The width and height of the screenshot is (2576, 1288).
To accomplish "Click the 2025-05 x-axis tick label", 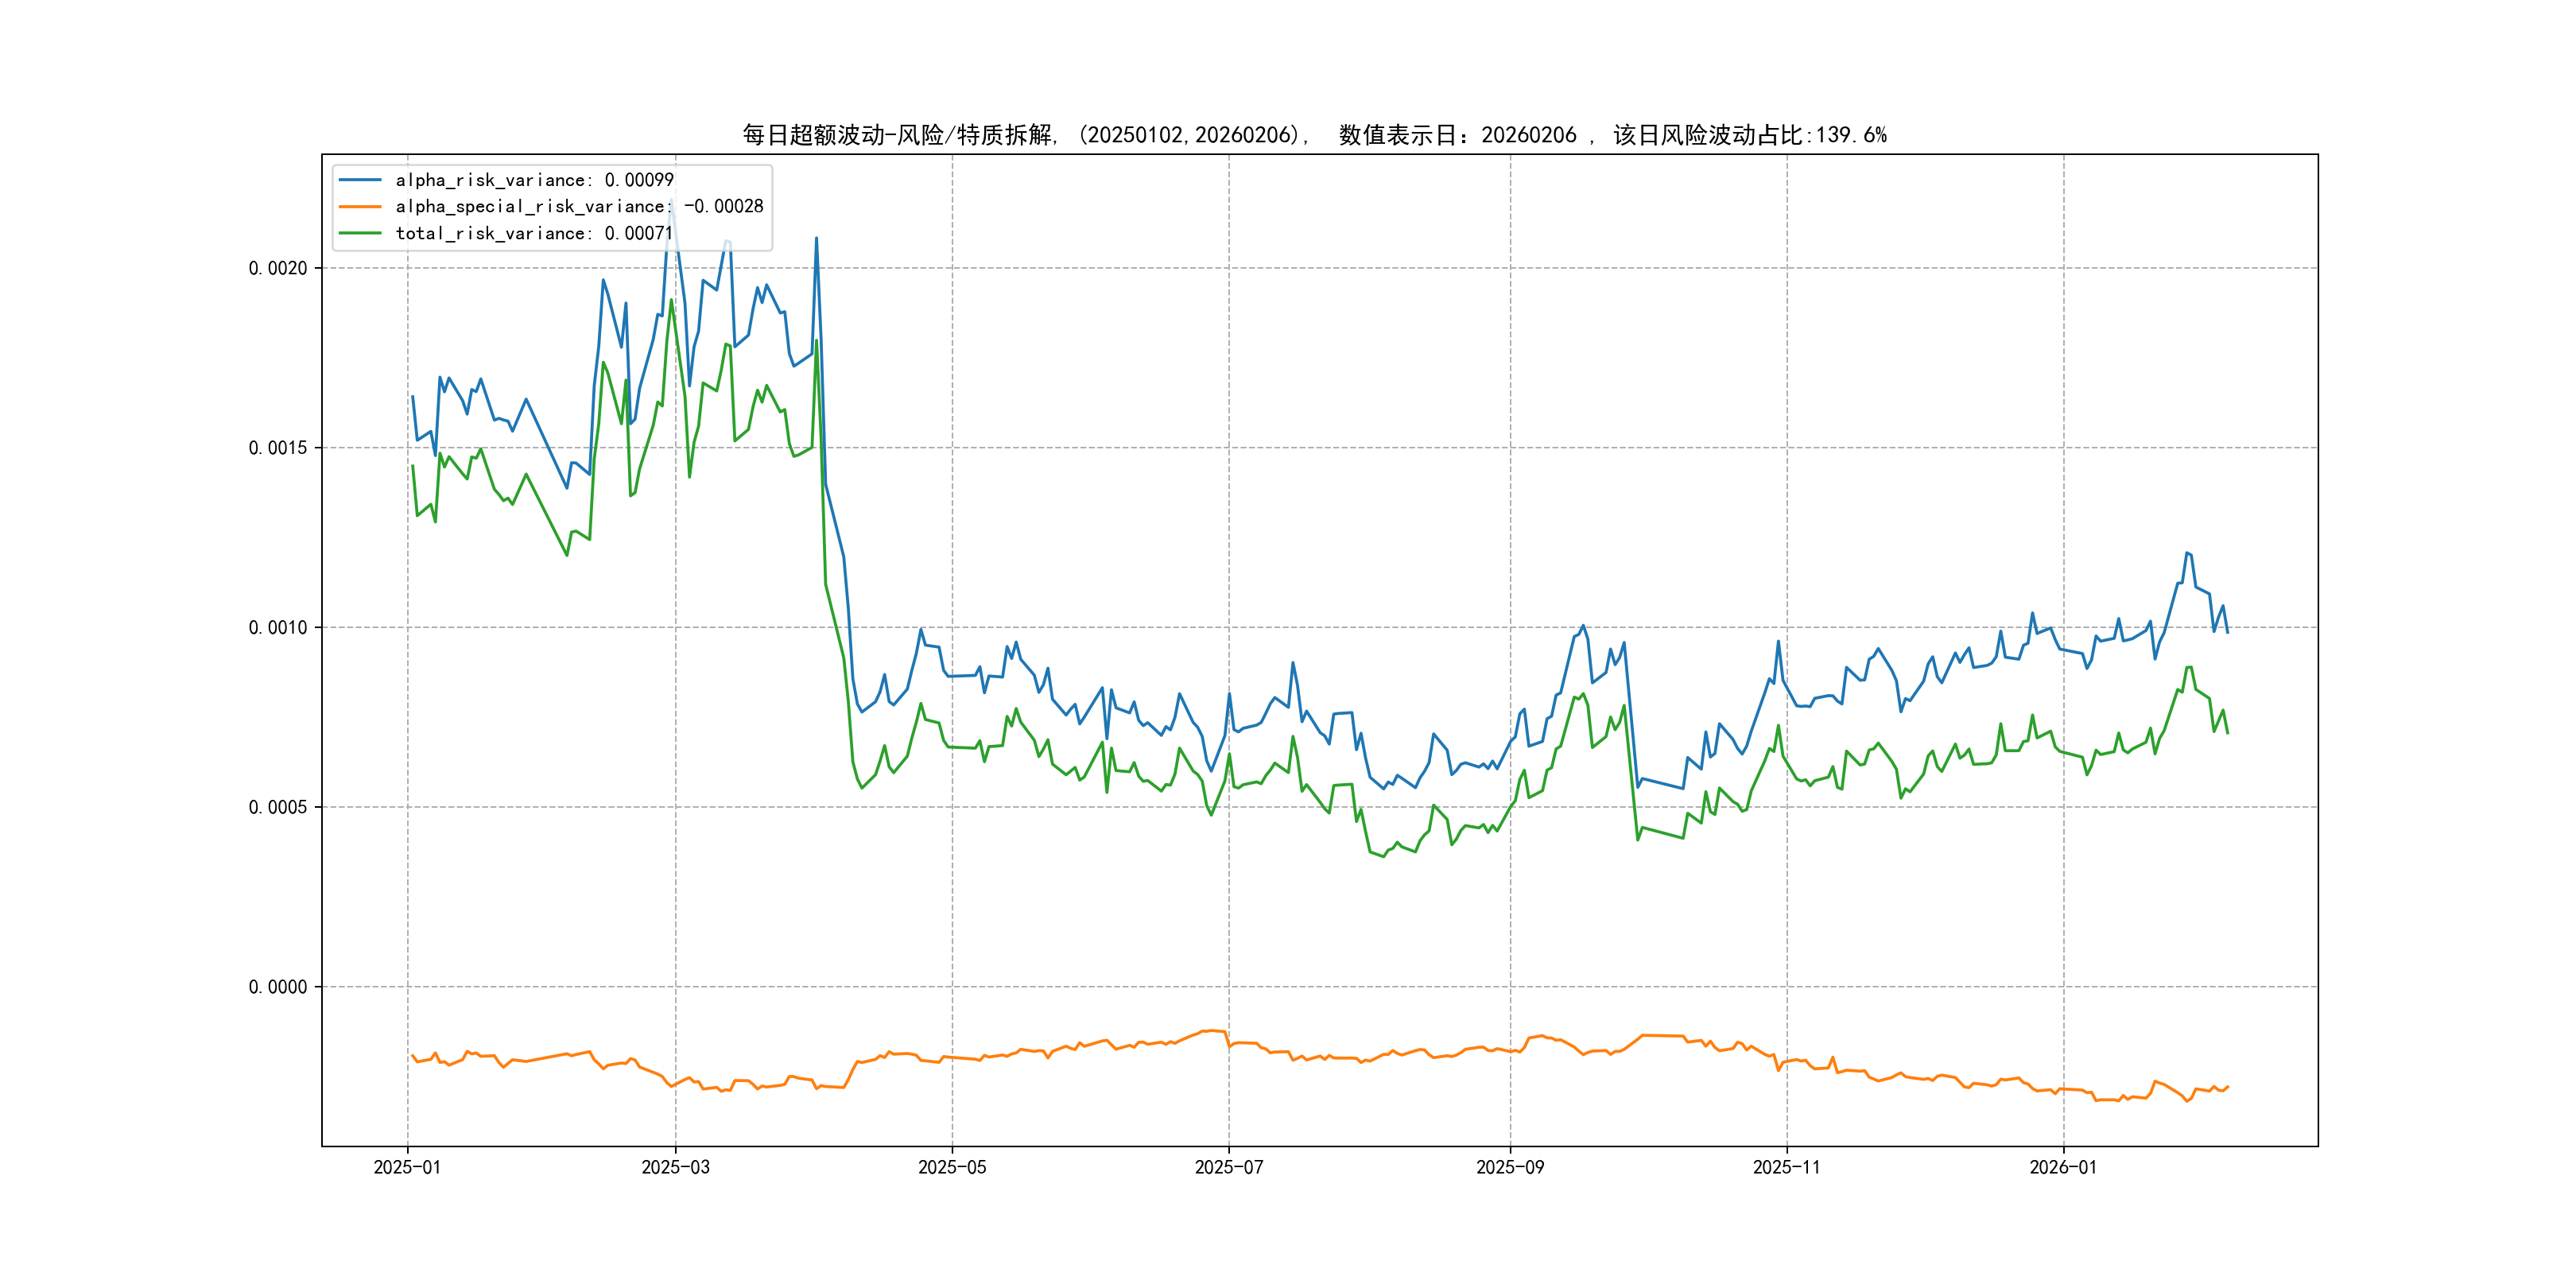I will pyautogui.click(x=952, y=1167).
